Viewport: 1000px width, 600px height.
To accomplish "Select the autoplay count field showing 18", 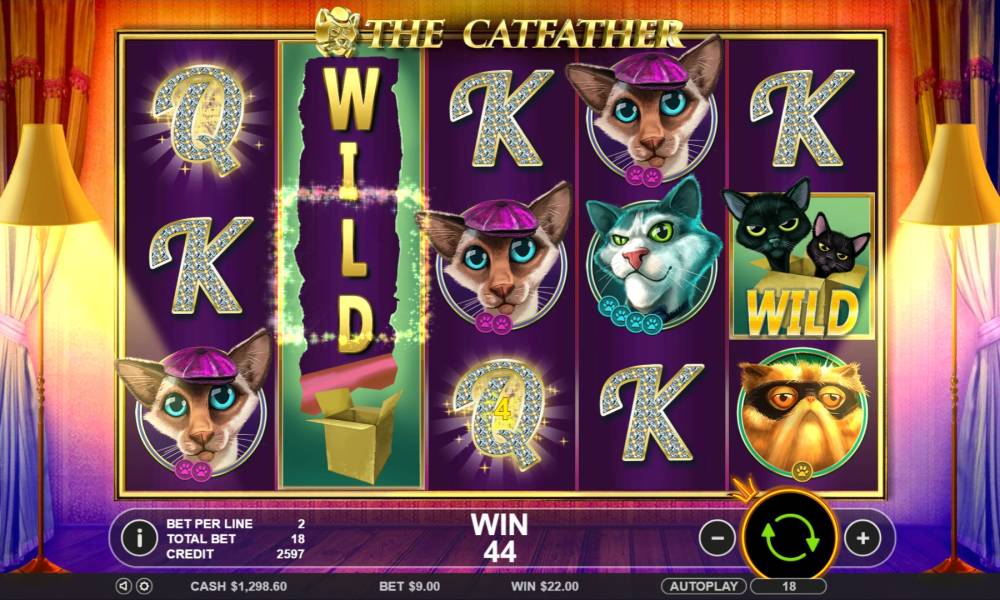I will tap(788, 586).
